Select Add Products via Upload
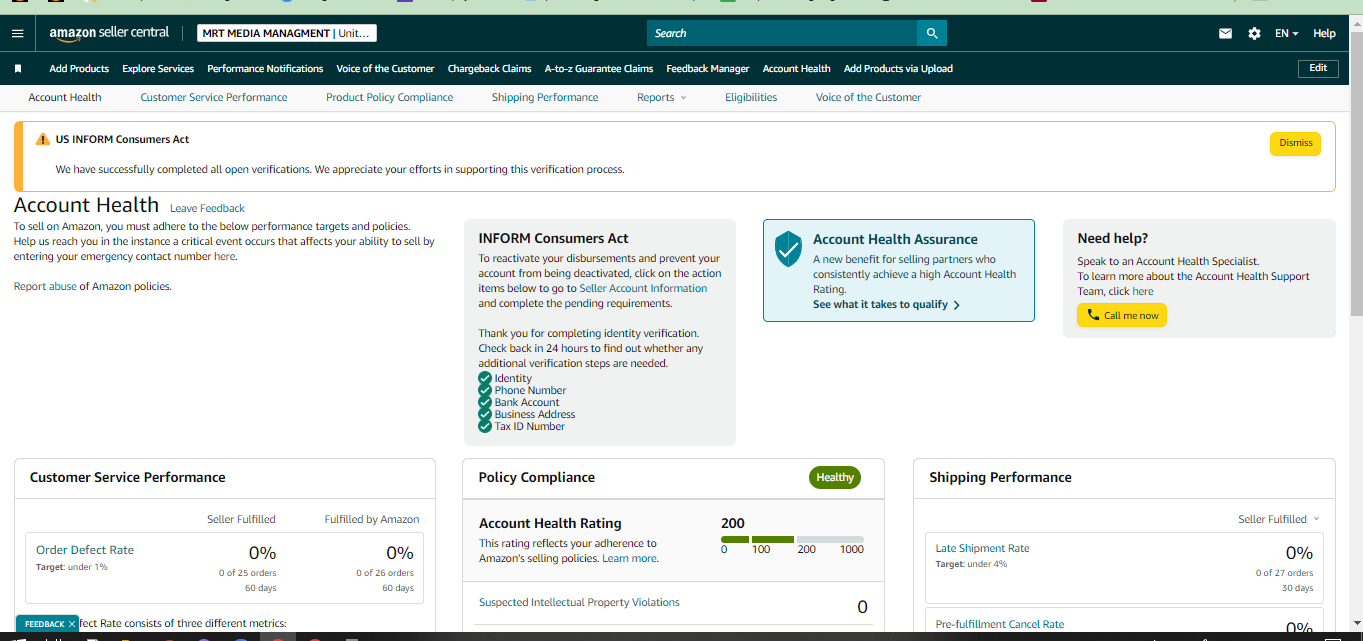Image resolution: width=1363 pixels, height=641 pixels. pos(898,69)
